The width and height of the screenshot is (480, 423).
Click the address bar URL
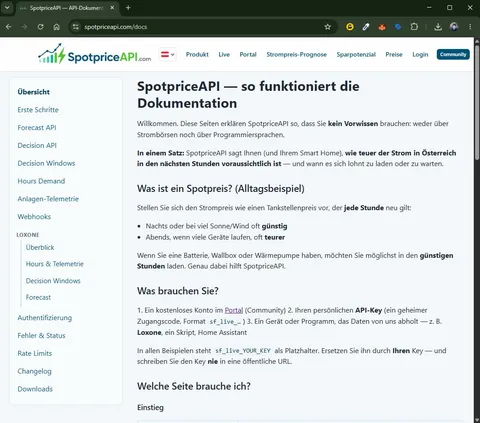115,27
